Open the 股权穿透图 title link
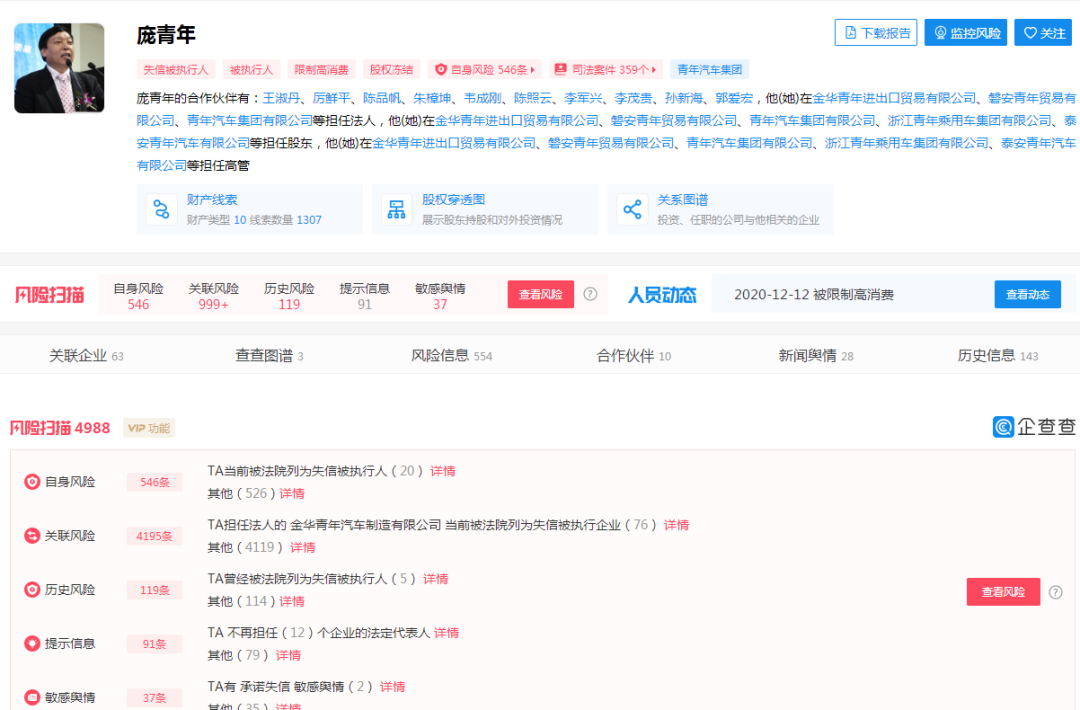Image resolution: width=1080 pixels, height=710 pixels. click(453, 200)
